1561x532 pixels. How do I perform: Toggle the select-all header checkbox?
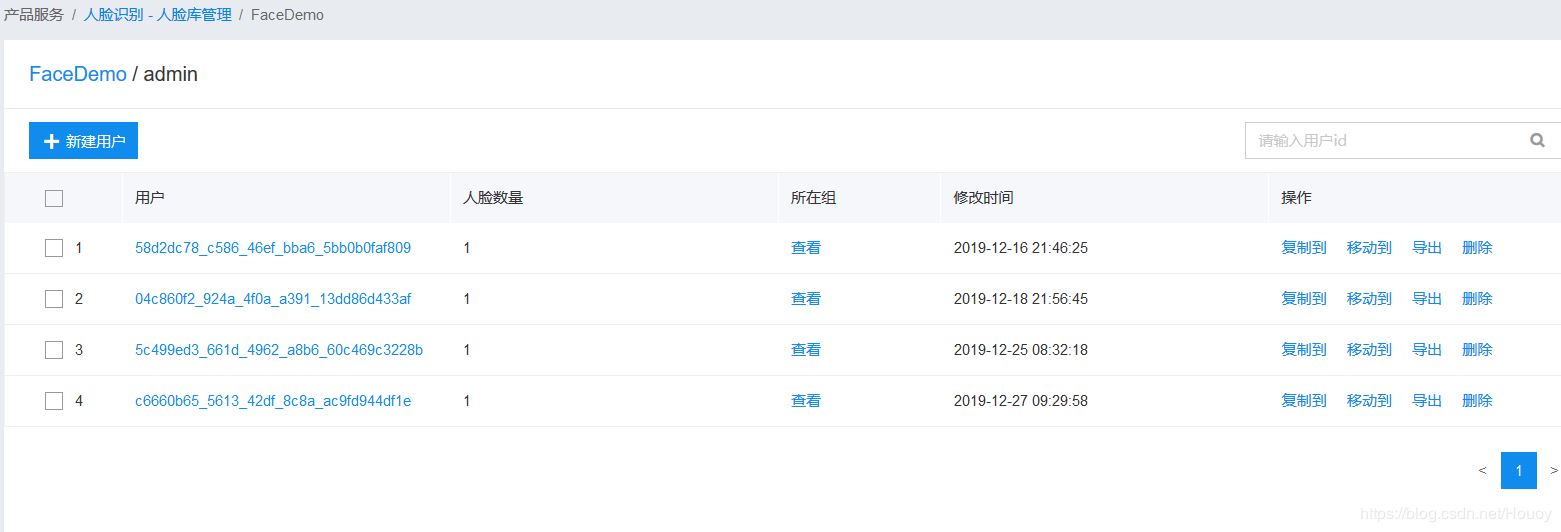[54, 198]
